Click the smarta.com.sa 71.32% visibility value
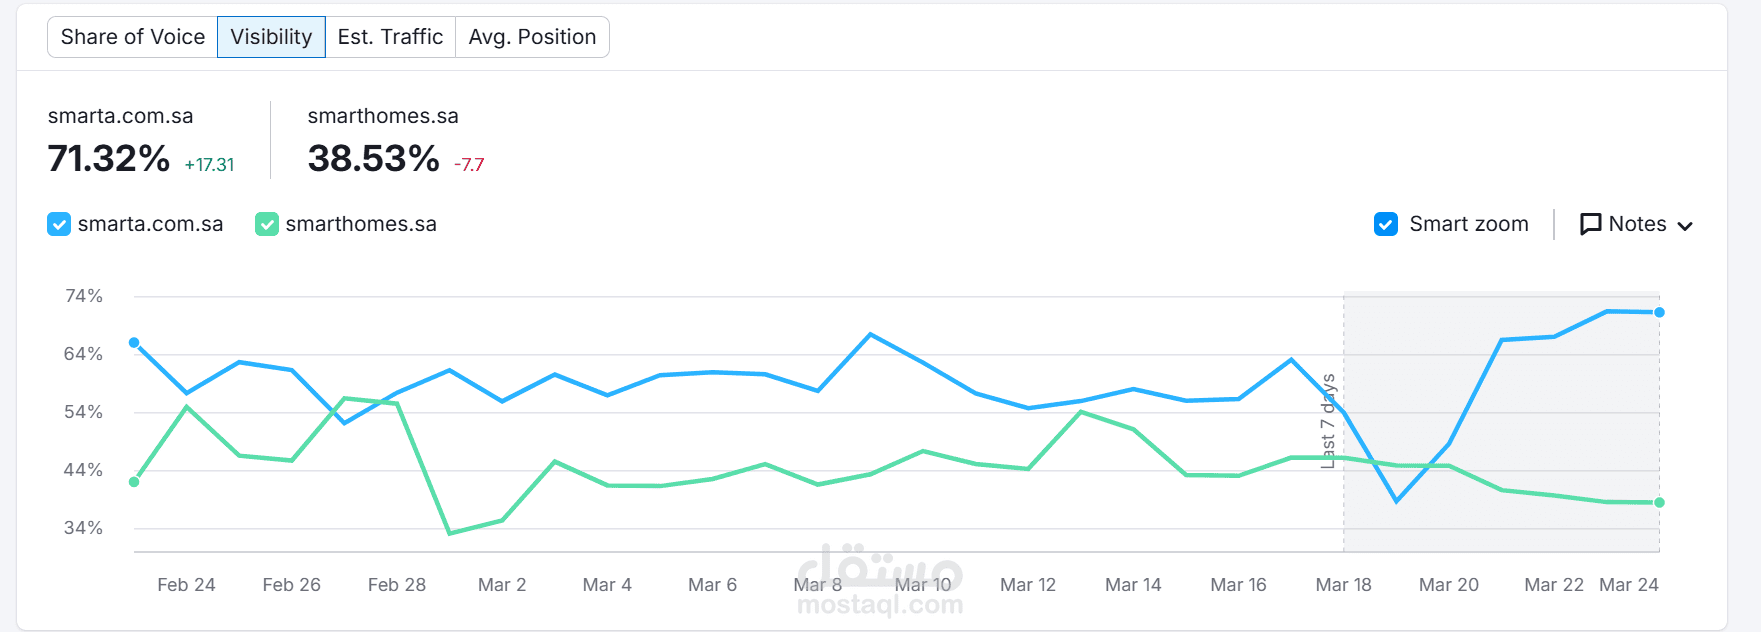Image resolution: width=1761 pixels, height=632 pixels. pyautogui.click(x=109, y=159)
